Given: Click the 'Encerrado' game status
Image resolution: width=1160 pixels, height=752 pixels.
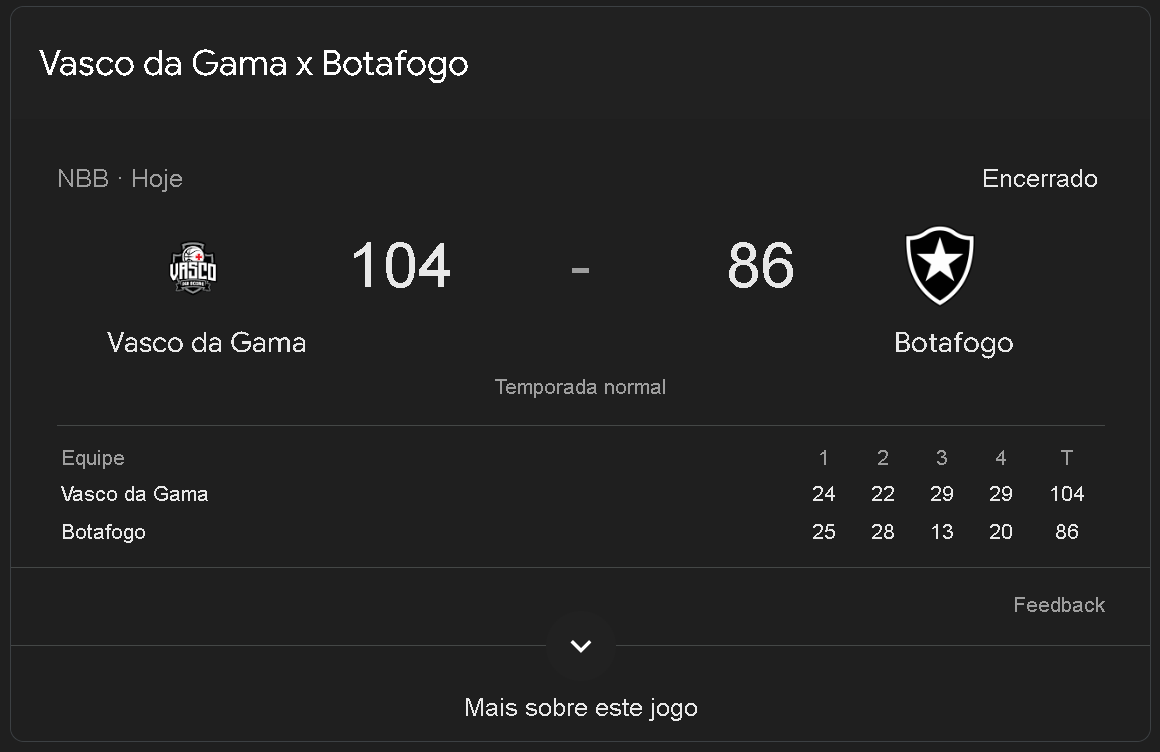Looking at the screenshot, I should point(1039,179).
